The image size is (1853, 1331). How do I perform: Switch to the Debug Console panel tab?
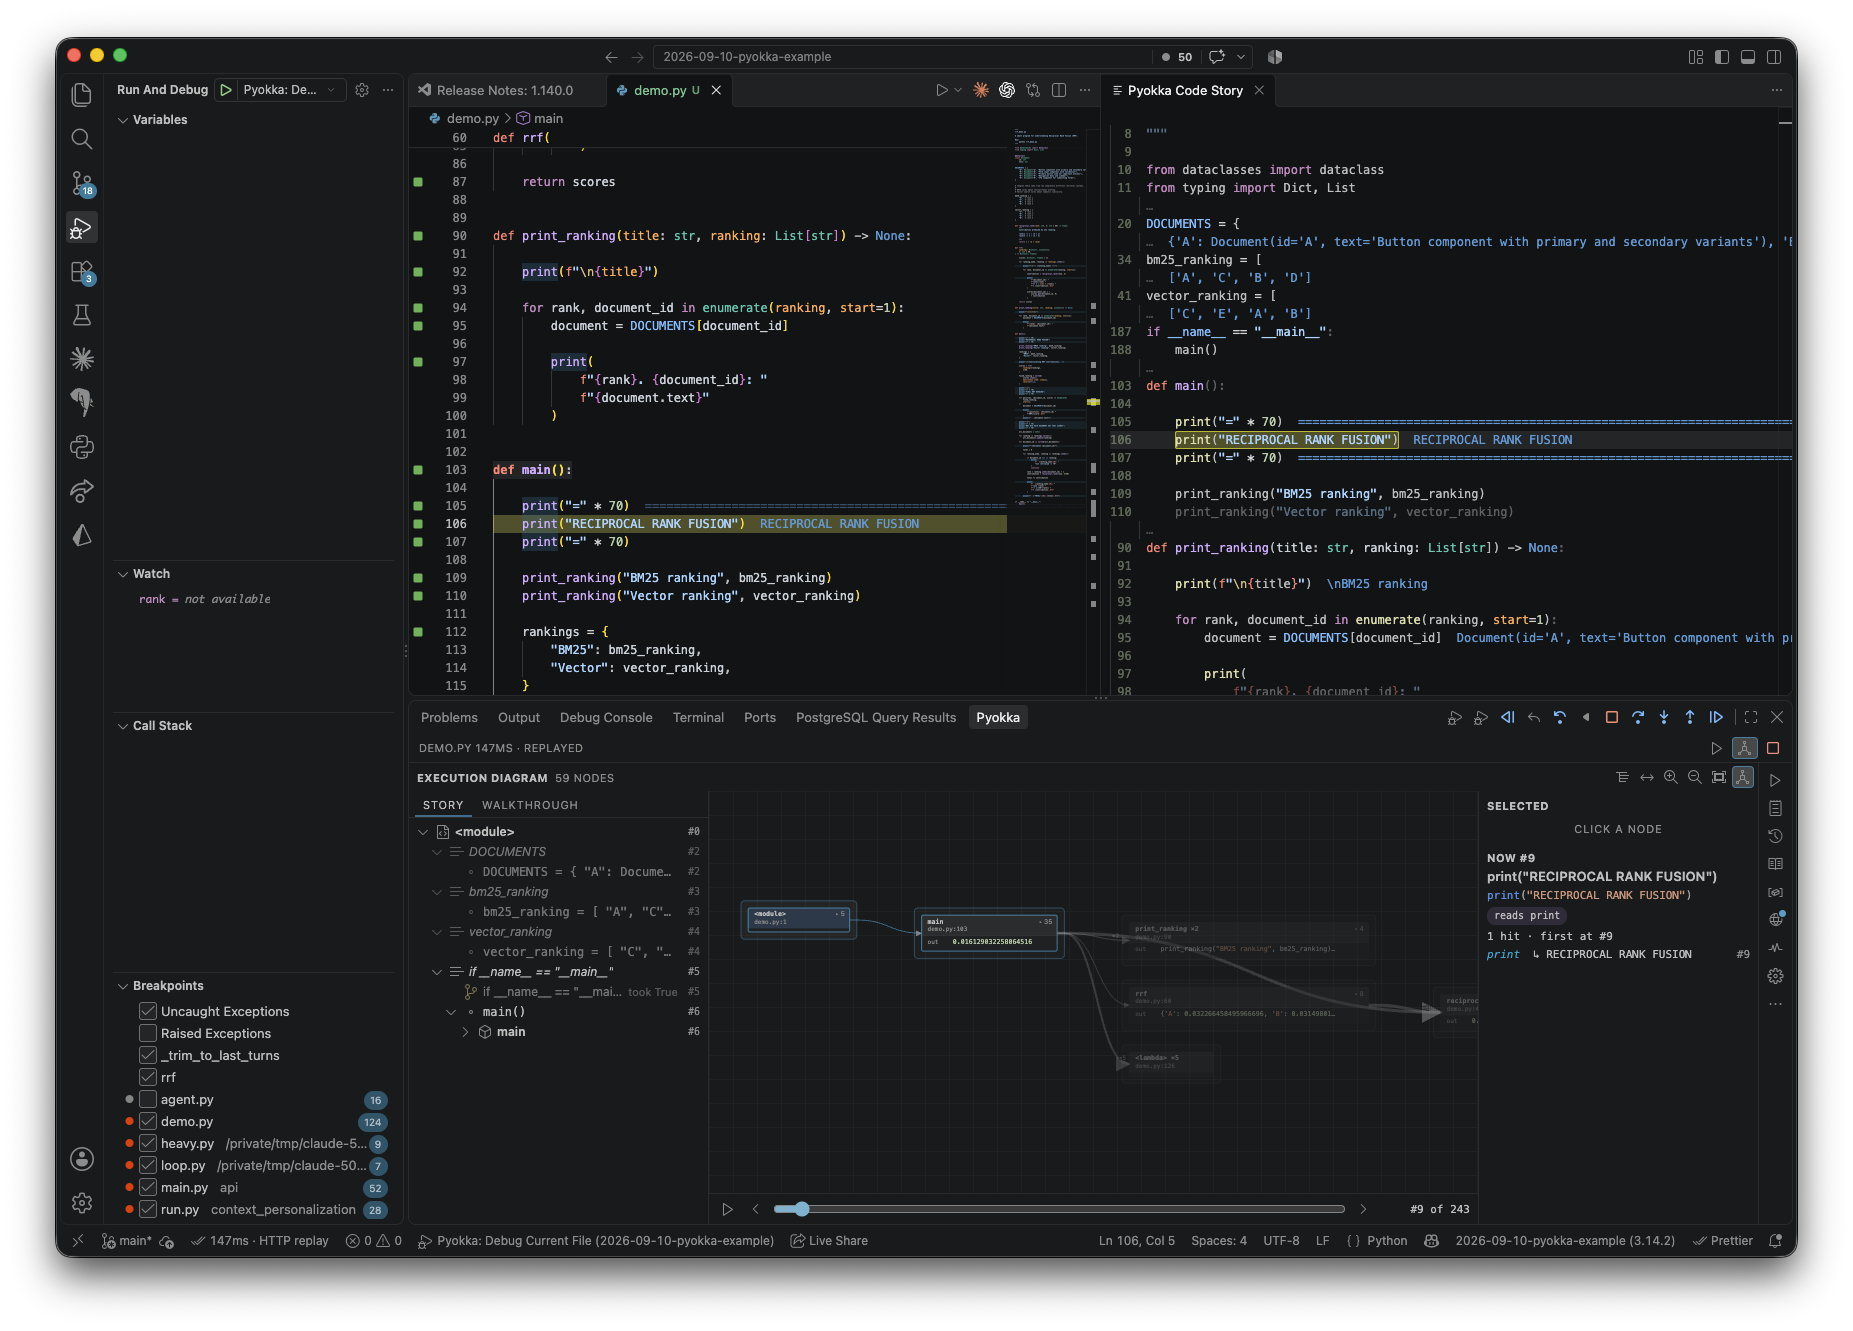click(606, 718)
